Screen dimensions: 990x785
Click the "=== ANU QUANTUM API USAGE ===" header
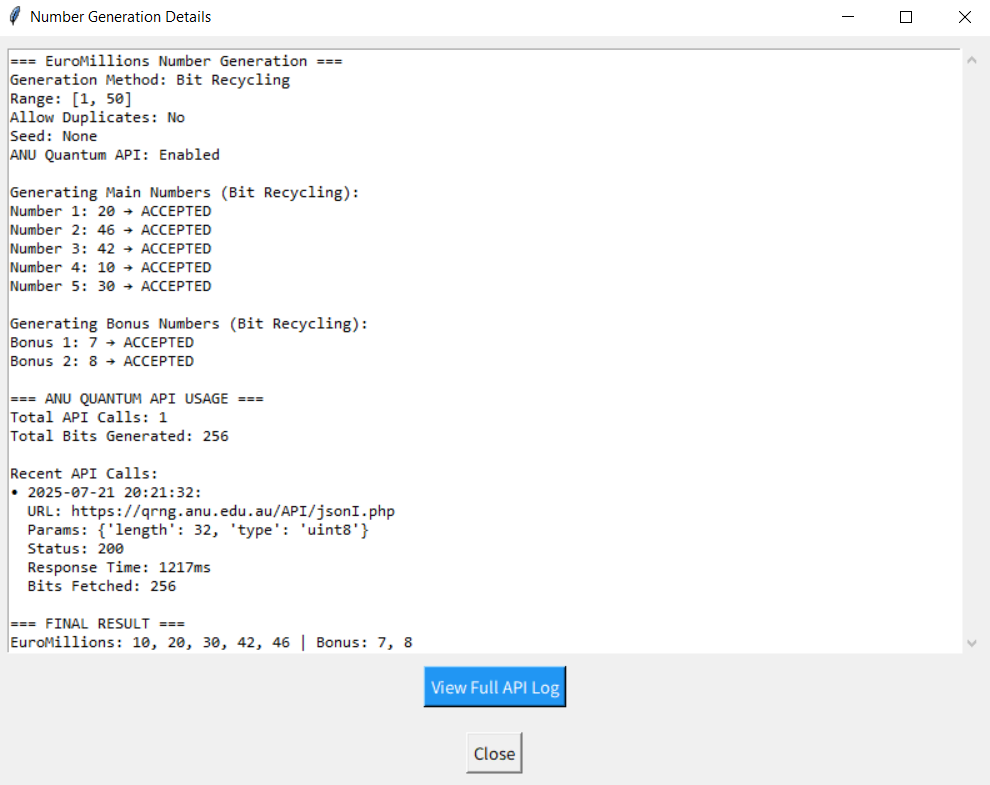137,399
